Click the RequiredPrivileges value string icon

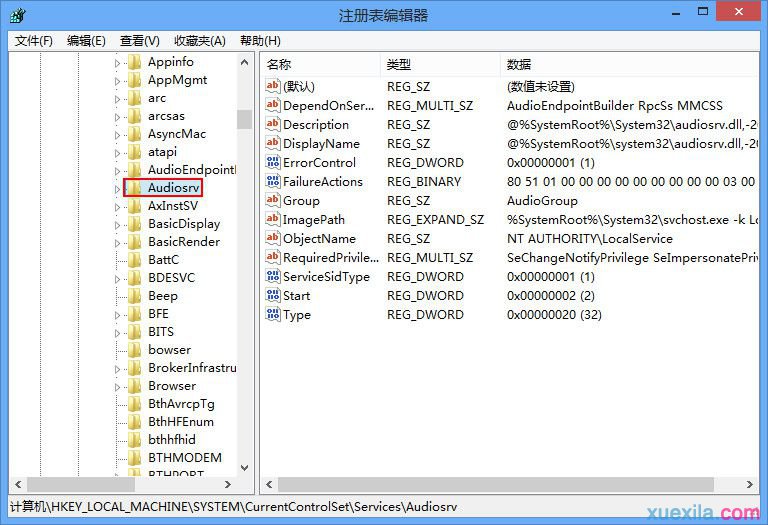pyautogui.click(x=272, y=257)
